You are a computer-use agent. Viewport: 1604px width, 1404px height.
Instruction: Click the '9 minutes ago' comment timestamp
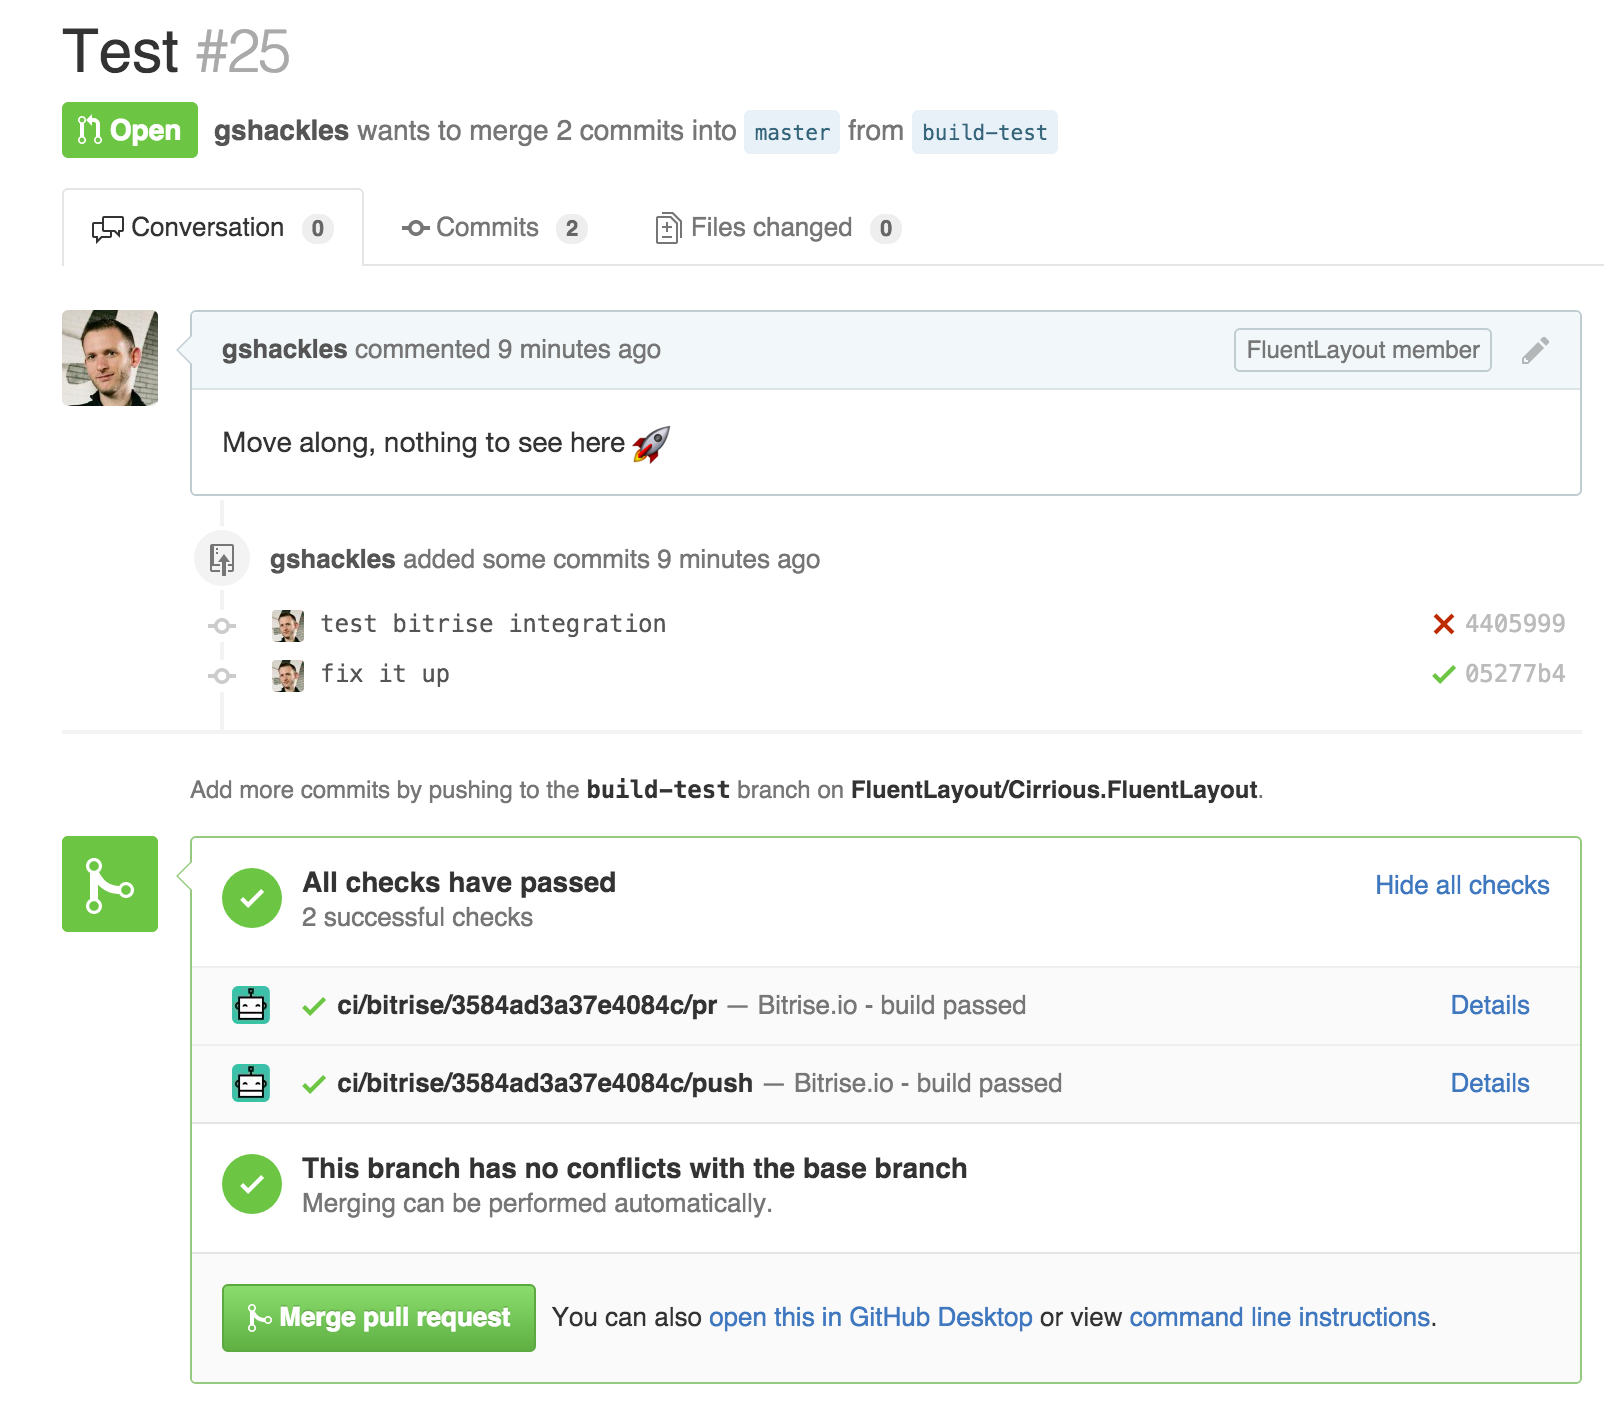(579, 349)
